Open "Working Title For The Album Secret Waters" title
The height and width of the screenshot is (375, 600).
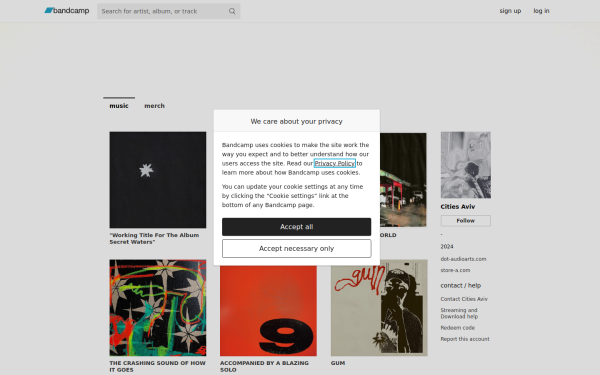[154, 238]
